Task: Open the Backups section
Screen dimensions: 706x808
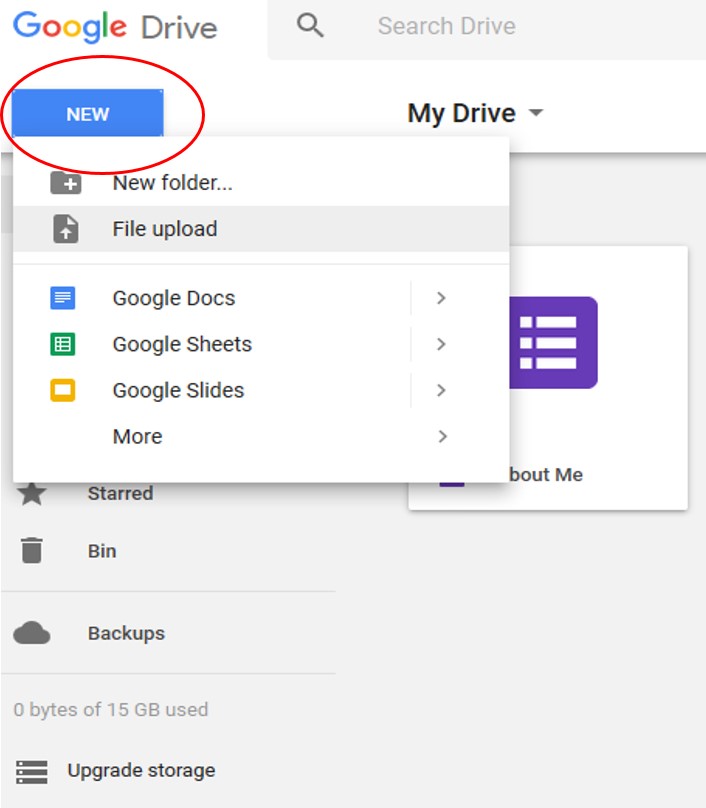Action: click(126, 633)
